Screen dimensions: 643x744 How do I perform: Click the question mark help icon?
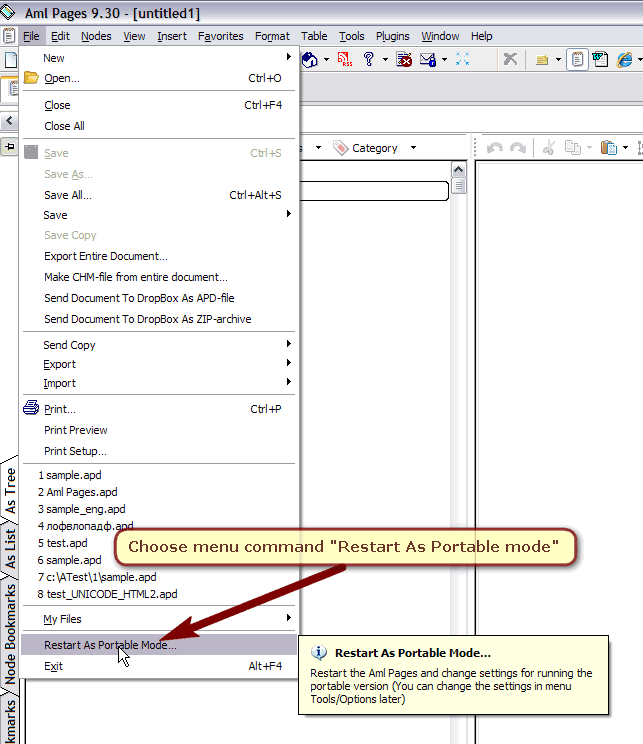click(x=369, y=59)
